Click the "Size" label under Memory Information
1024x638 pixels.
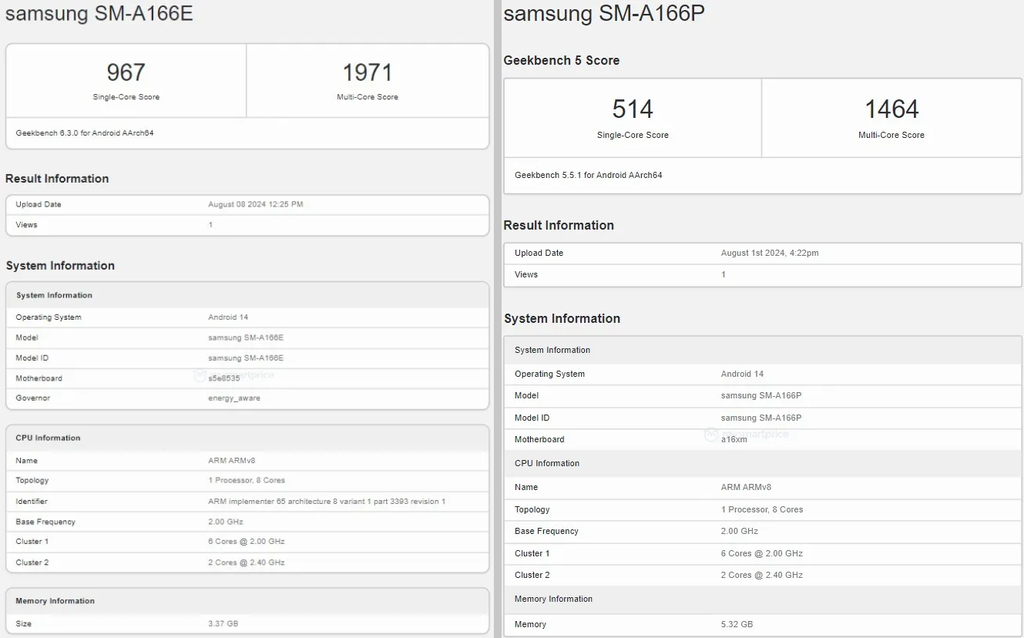24,624
